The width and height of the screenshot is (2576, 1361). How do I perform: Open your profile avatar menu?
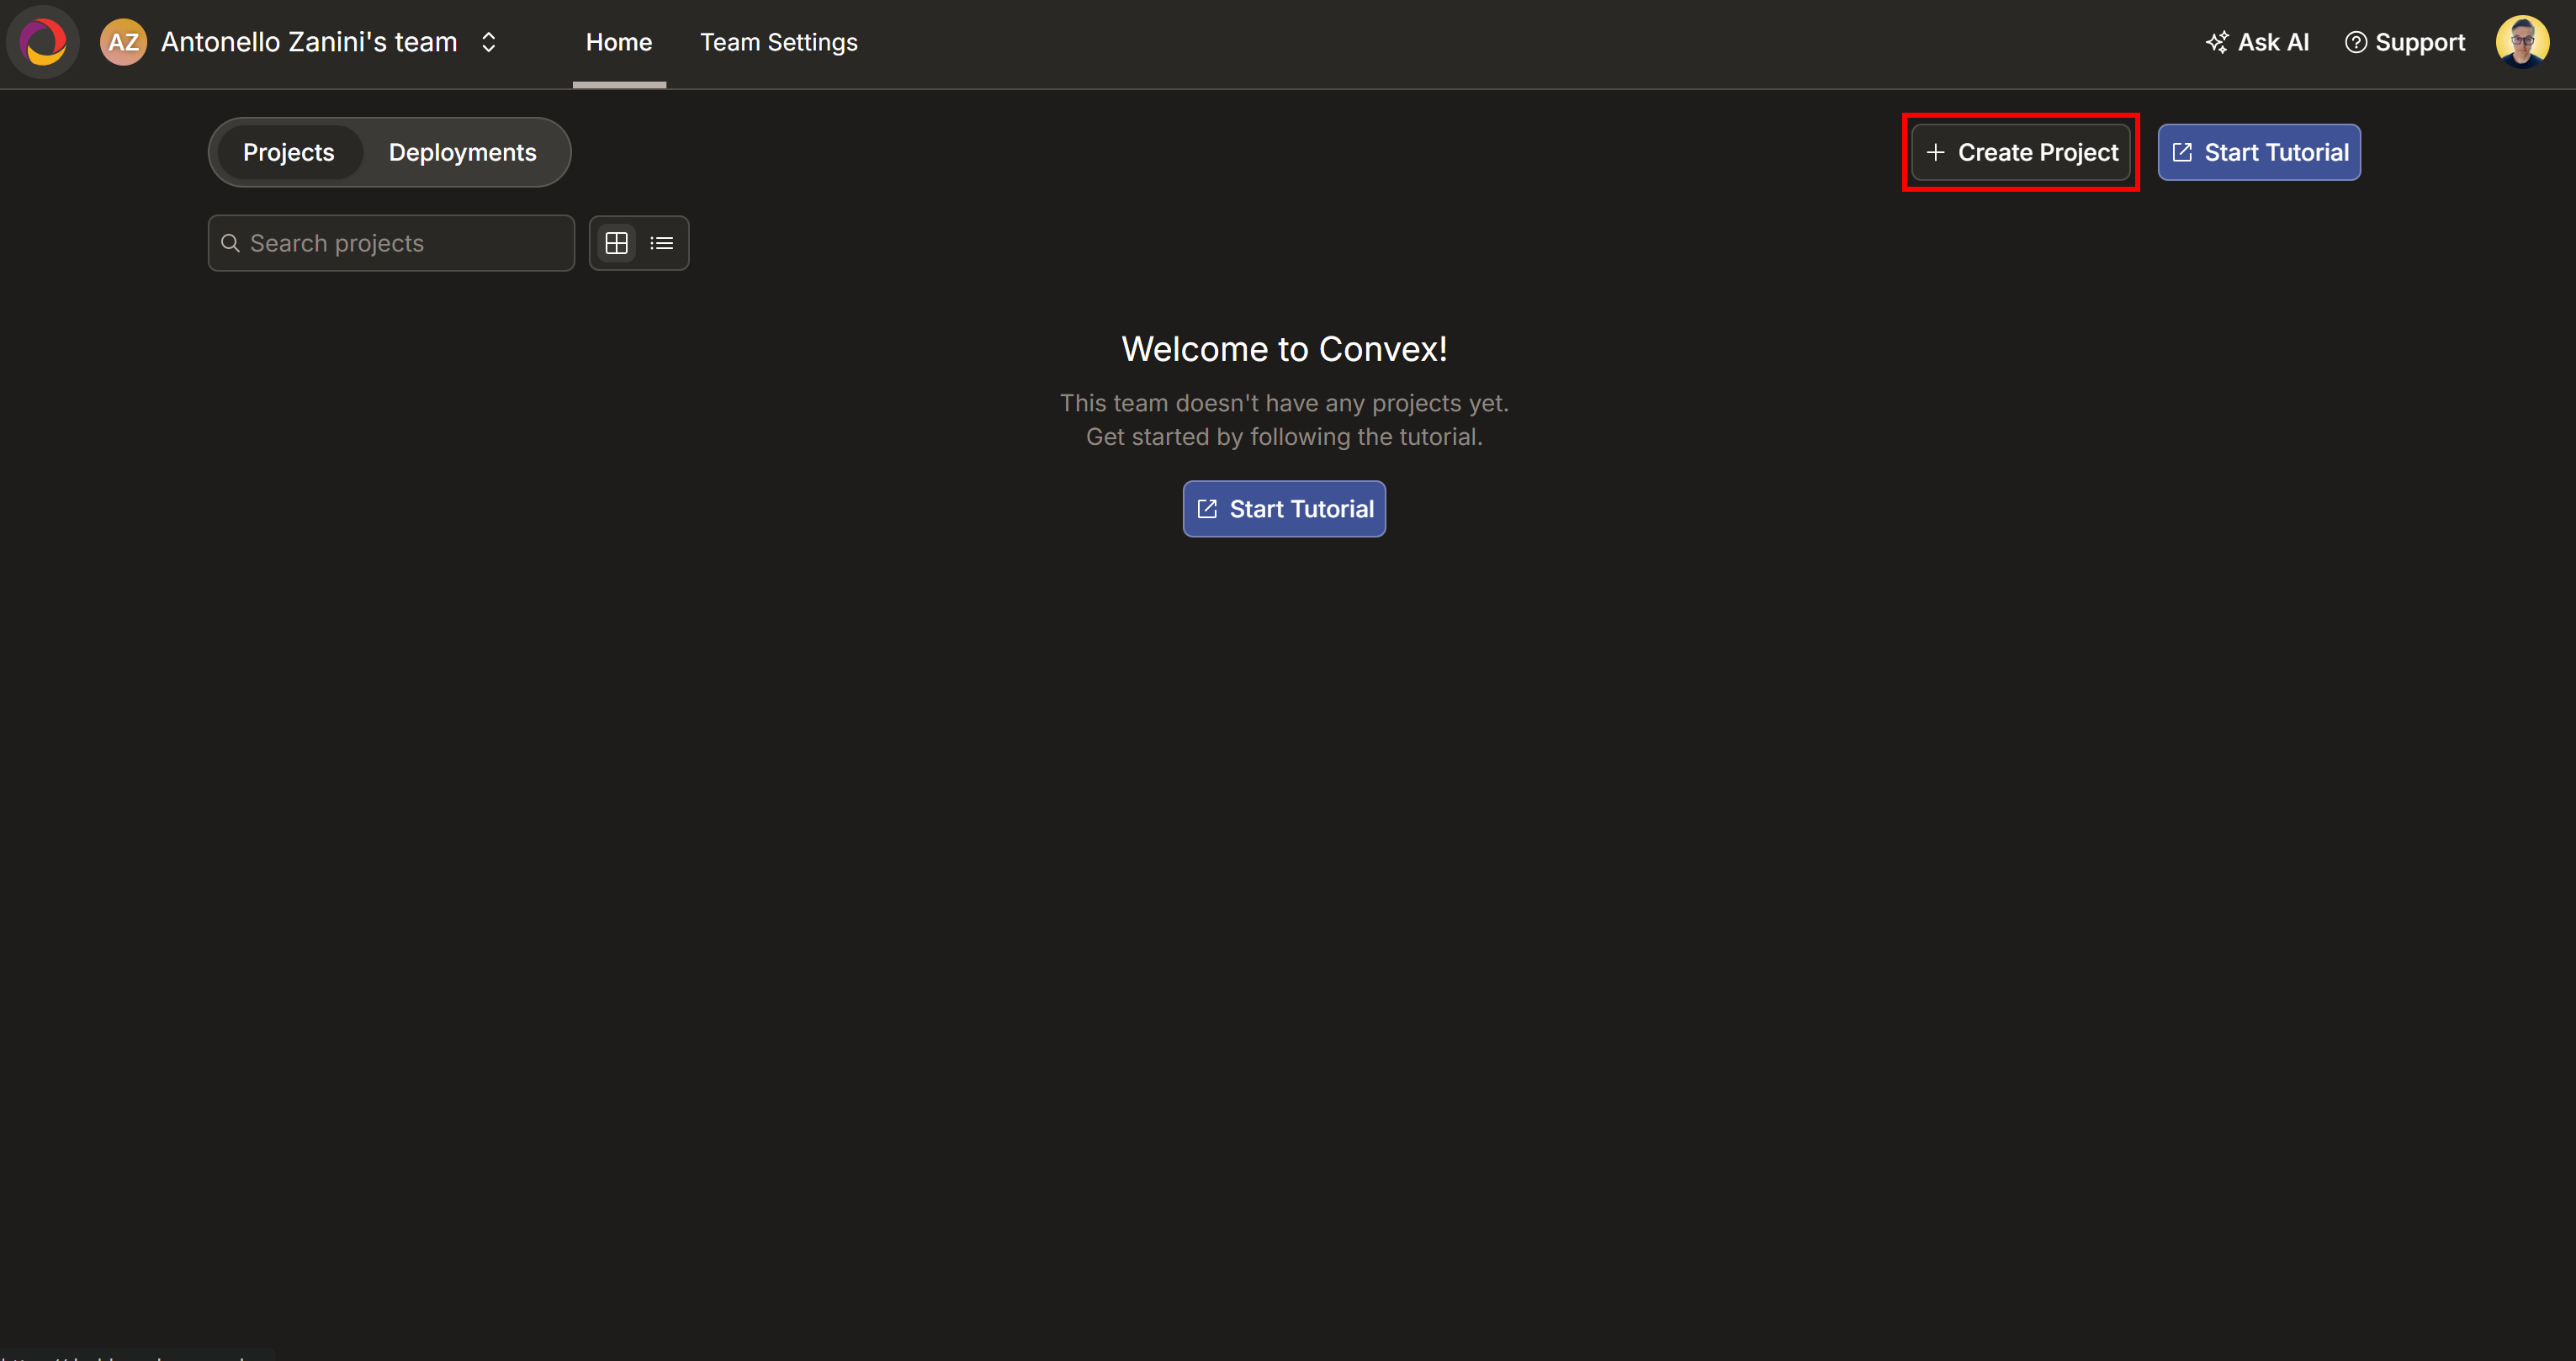point(2523,40)
